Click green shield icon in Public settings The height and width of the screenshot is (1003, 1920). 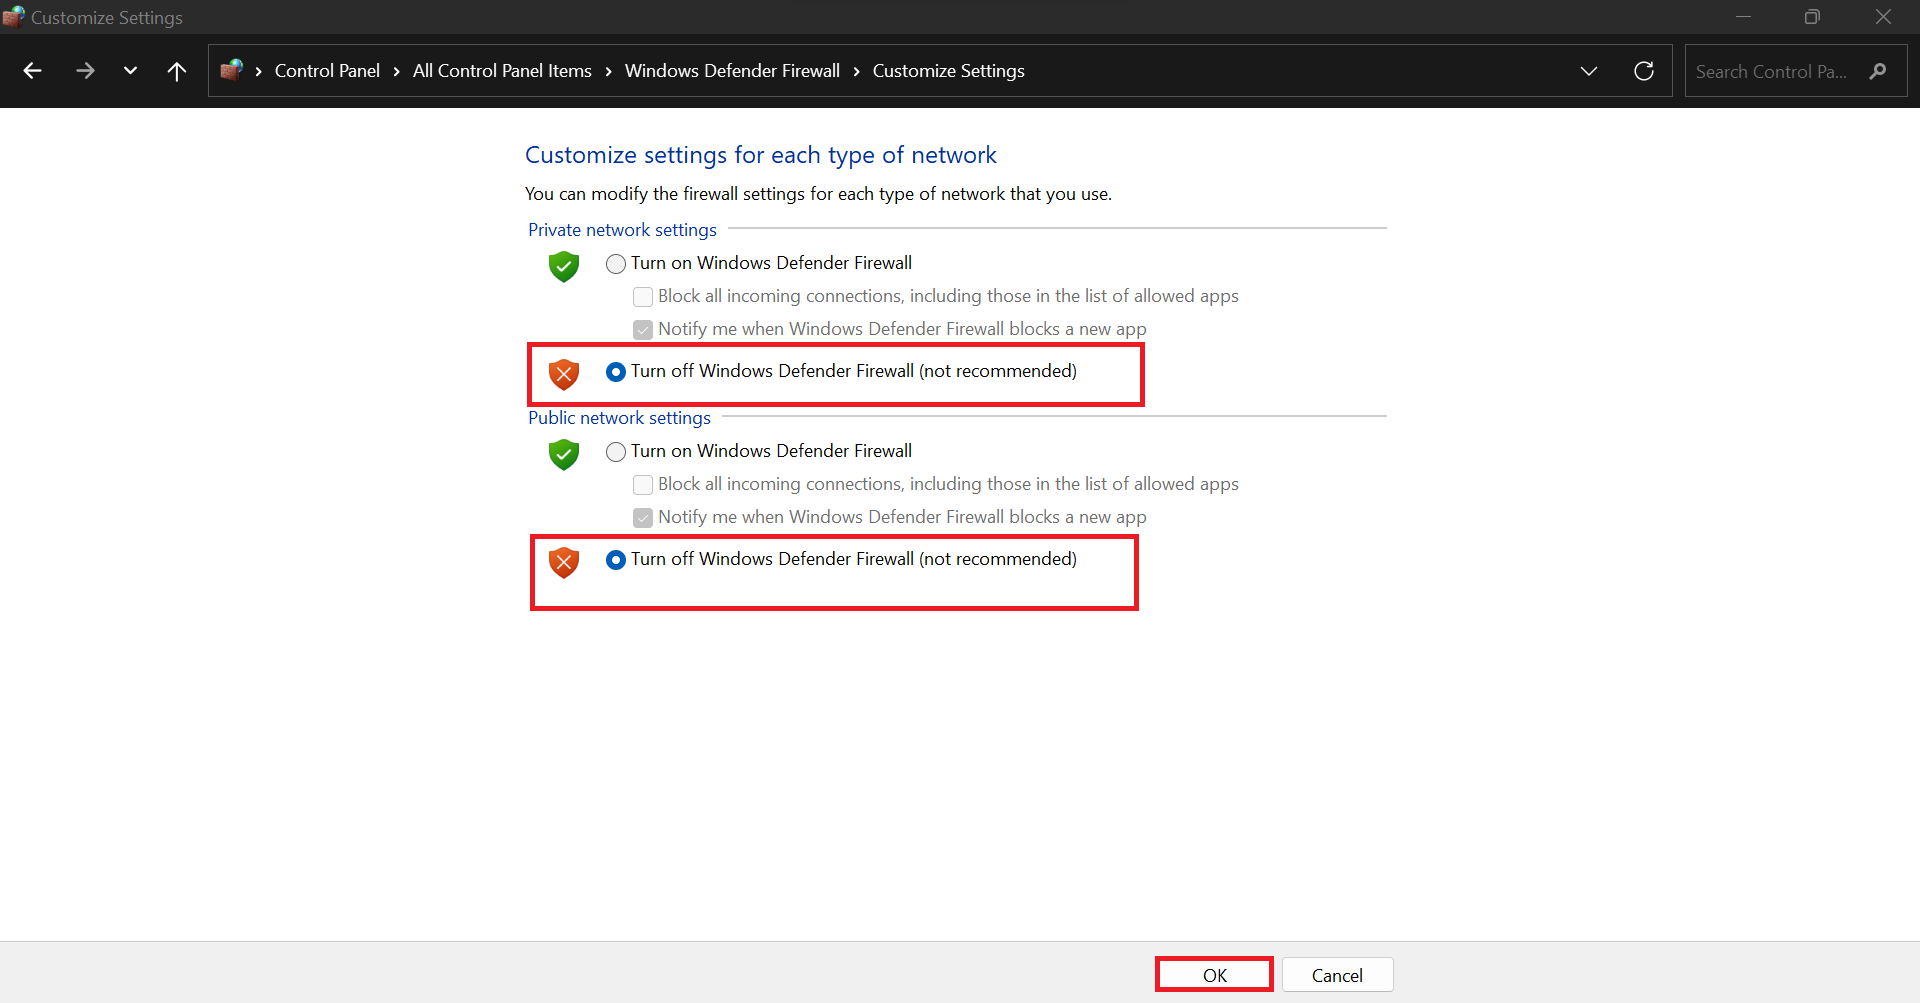564,454
